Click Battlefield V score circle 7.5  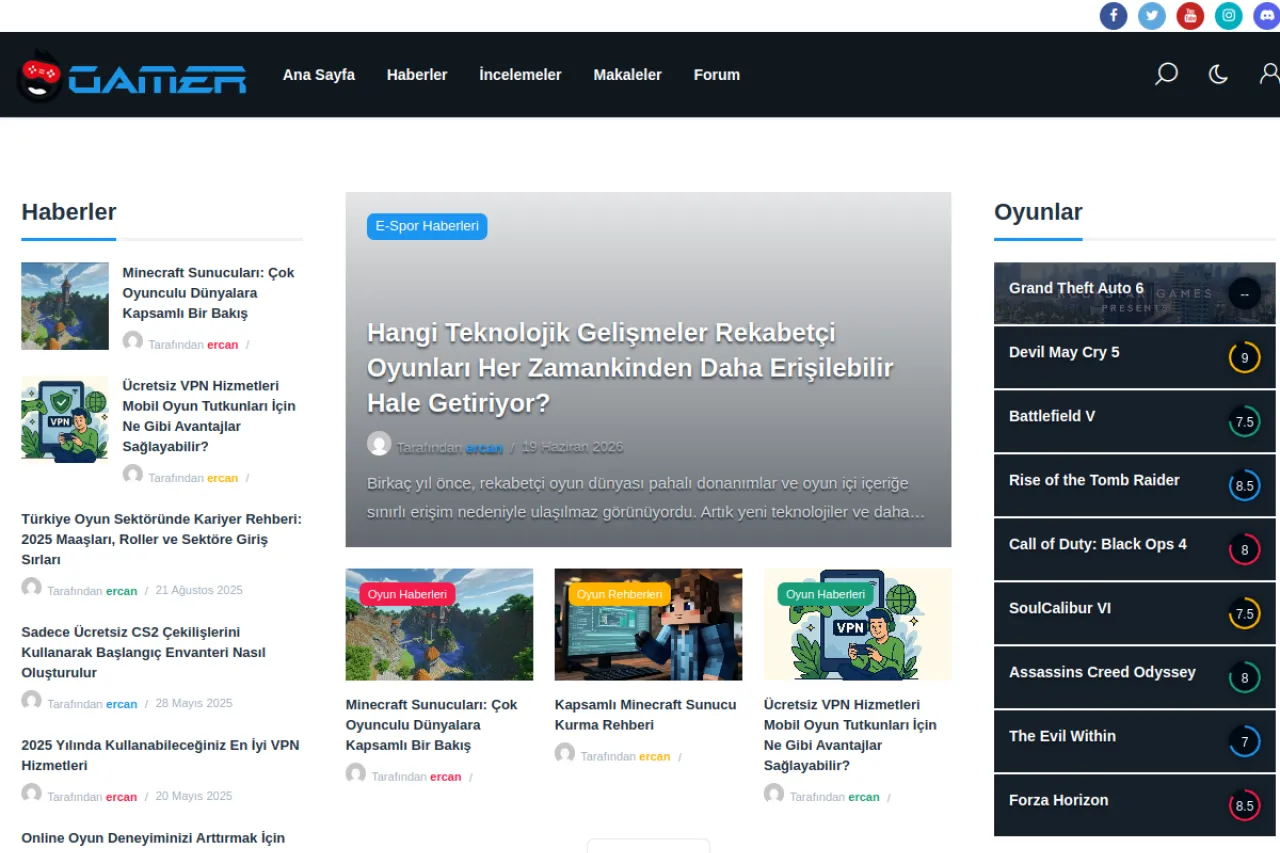(1244, 422)
